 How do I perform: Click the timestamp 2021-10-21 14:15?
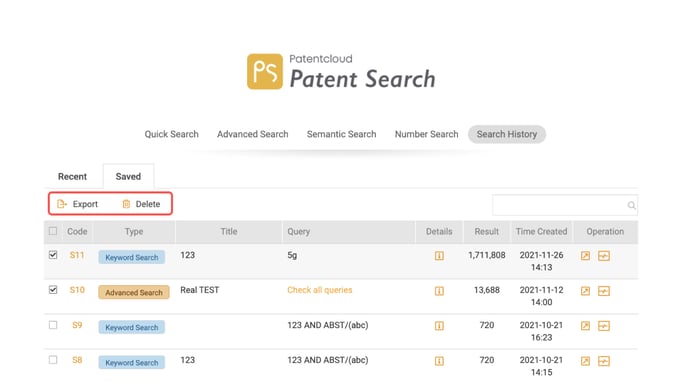point(541,366)
